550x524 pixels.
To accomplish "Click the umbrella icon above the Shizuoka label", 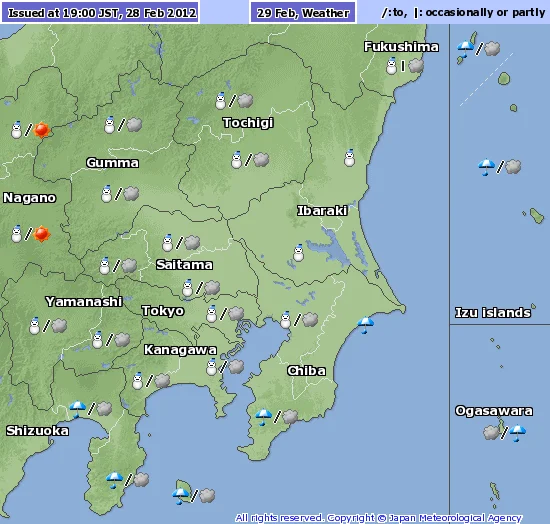I will (78, 409).
